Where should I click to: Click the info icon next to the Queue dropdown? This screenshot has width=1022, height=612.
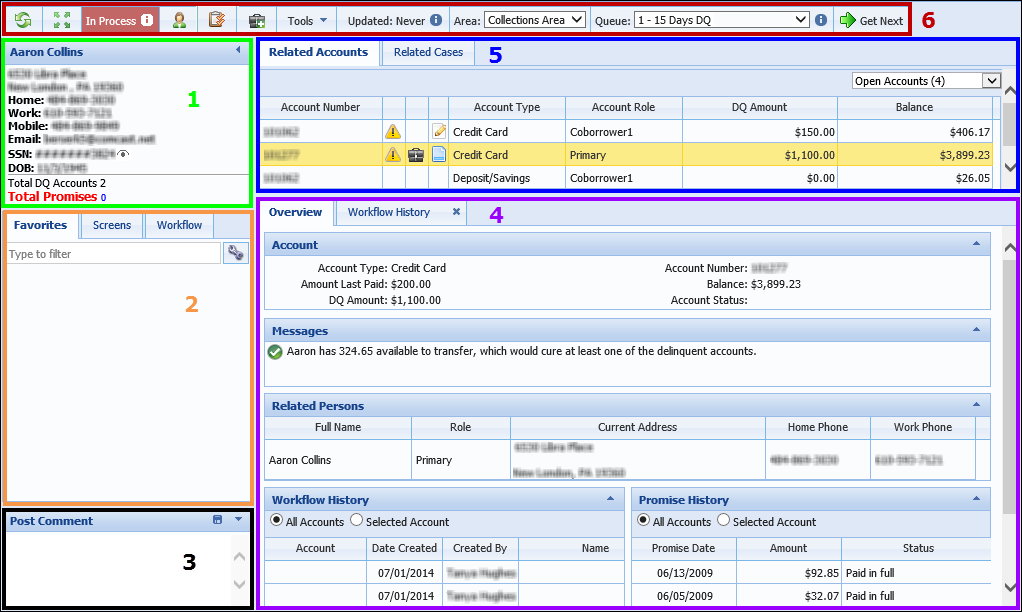tap(821, 20)
